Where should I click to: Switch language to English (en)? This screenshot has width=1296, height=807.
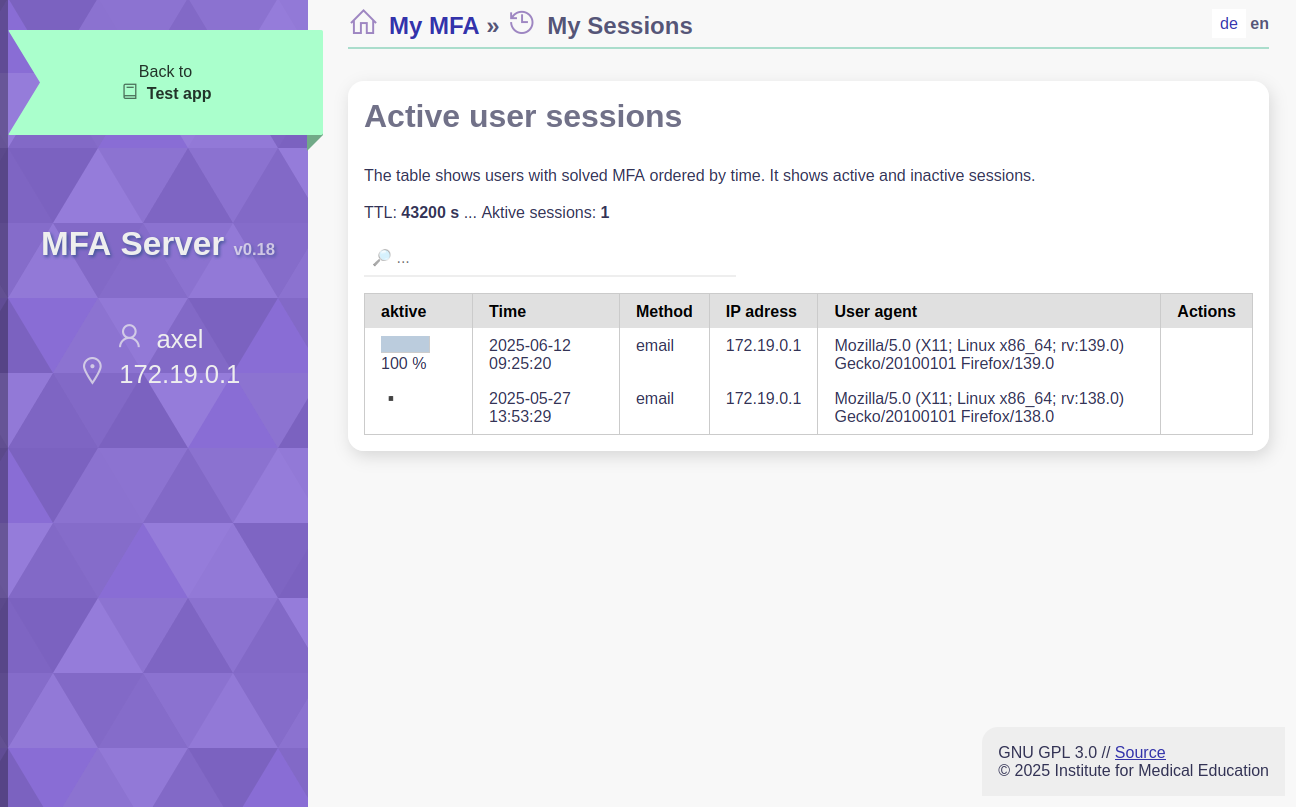[x=1259, y=24]
